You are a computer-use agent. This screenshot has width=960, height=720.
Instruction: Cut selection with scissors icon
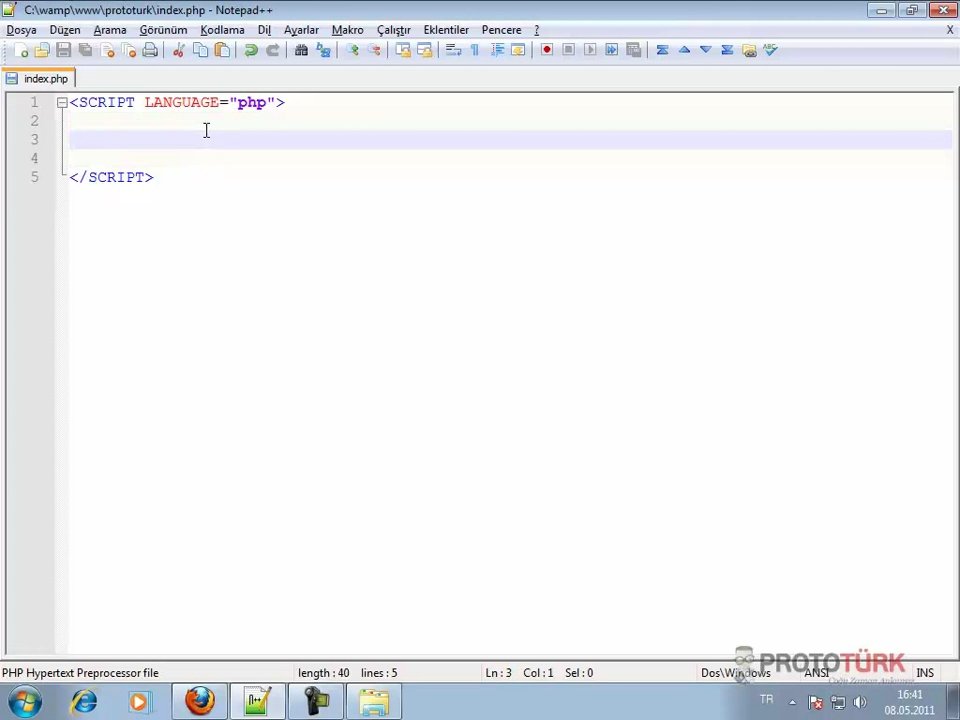click(x=179, y=50)
